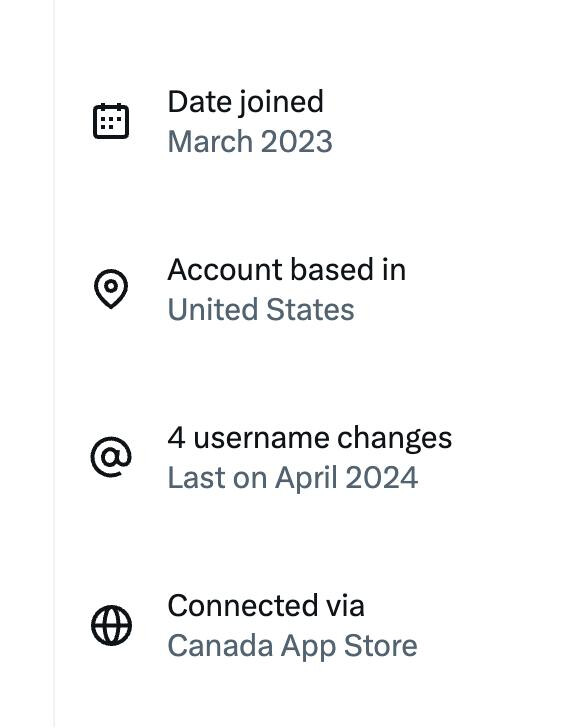Select the "Connected via" heading
This screenshot has width=568, height=728.
pyautogui.click(x=266, y=606)
